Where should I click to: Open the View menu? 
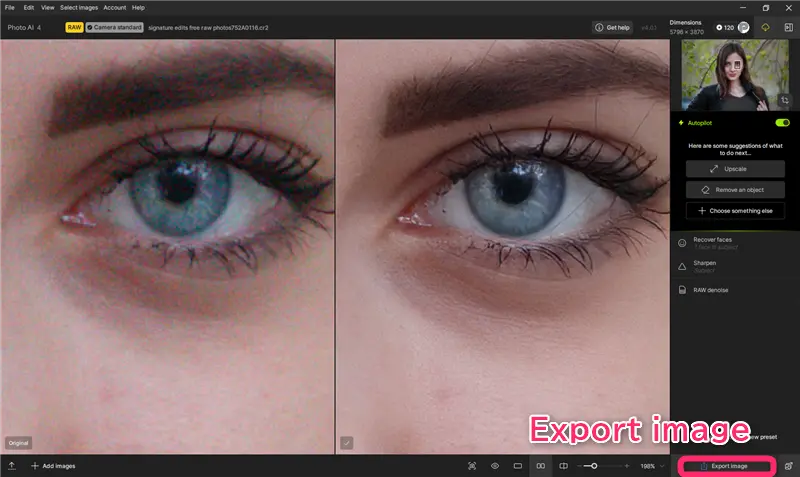tap(47, 8)
